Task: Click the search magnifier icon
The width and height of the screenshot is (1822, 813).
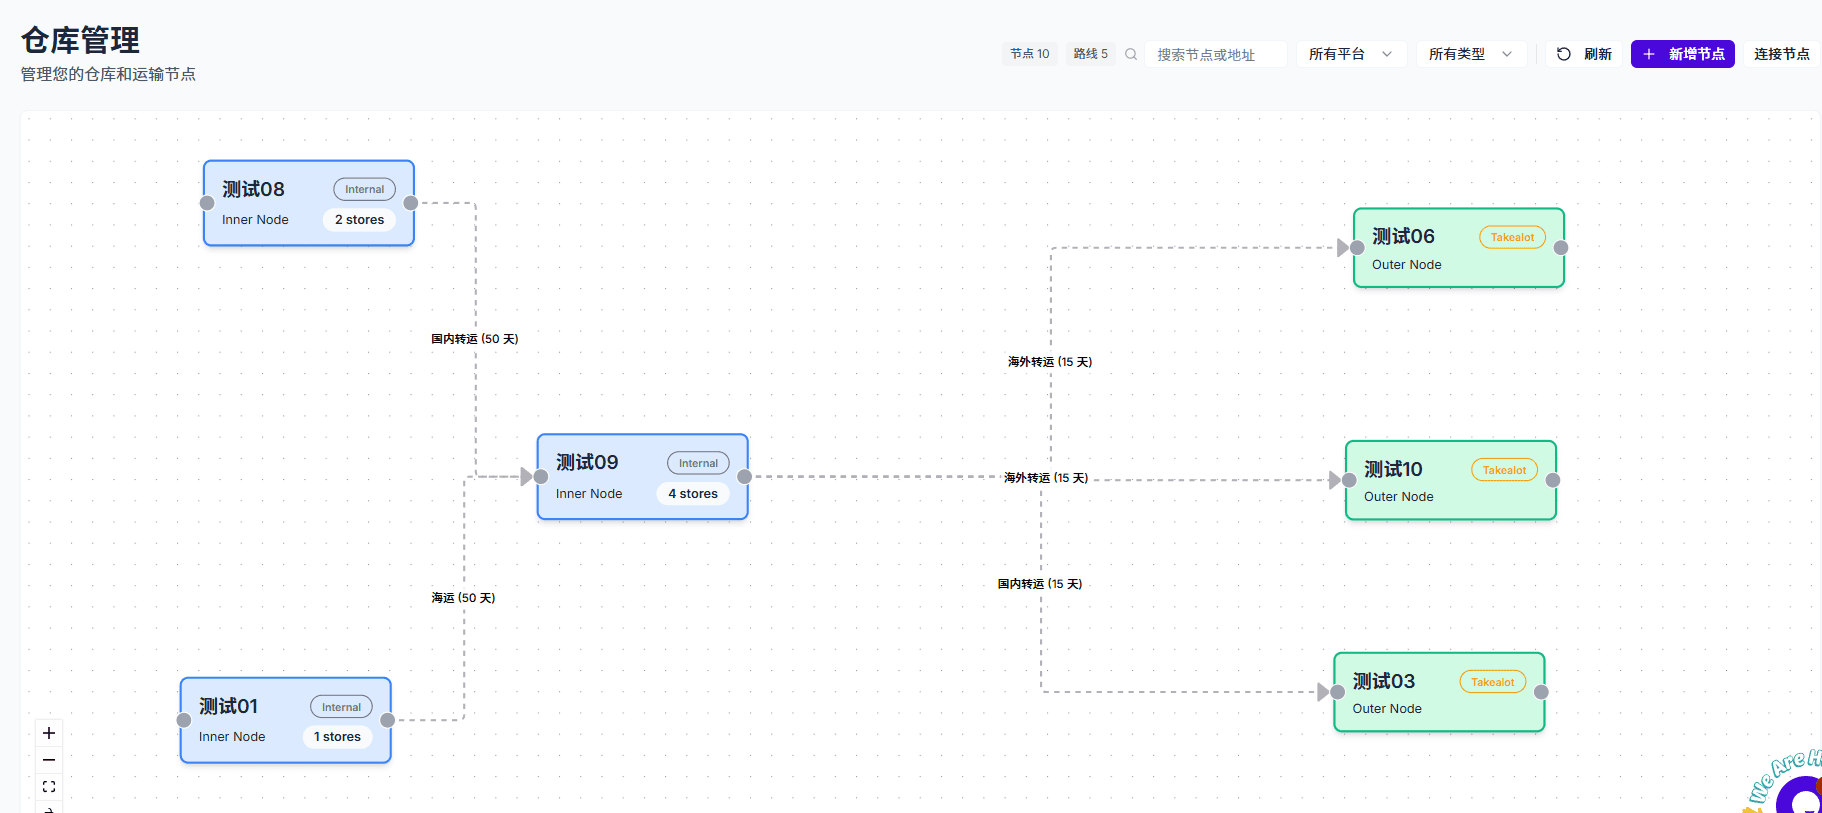Action: pos(1131,54)
